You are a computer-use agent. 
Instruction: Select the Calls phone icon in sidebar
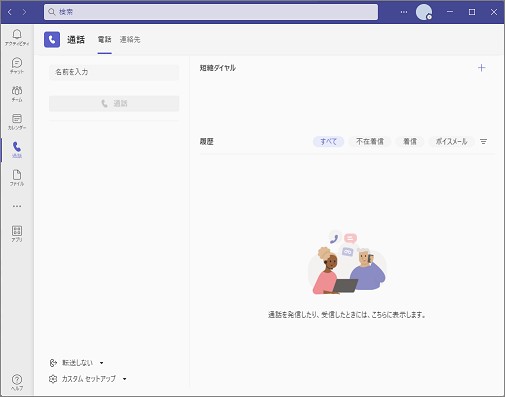tap(17, 150)
